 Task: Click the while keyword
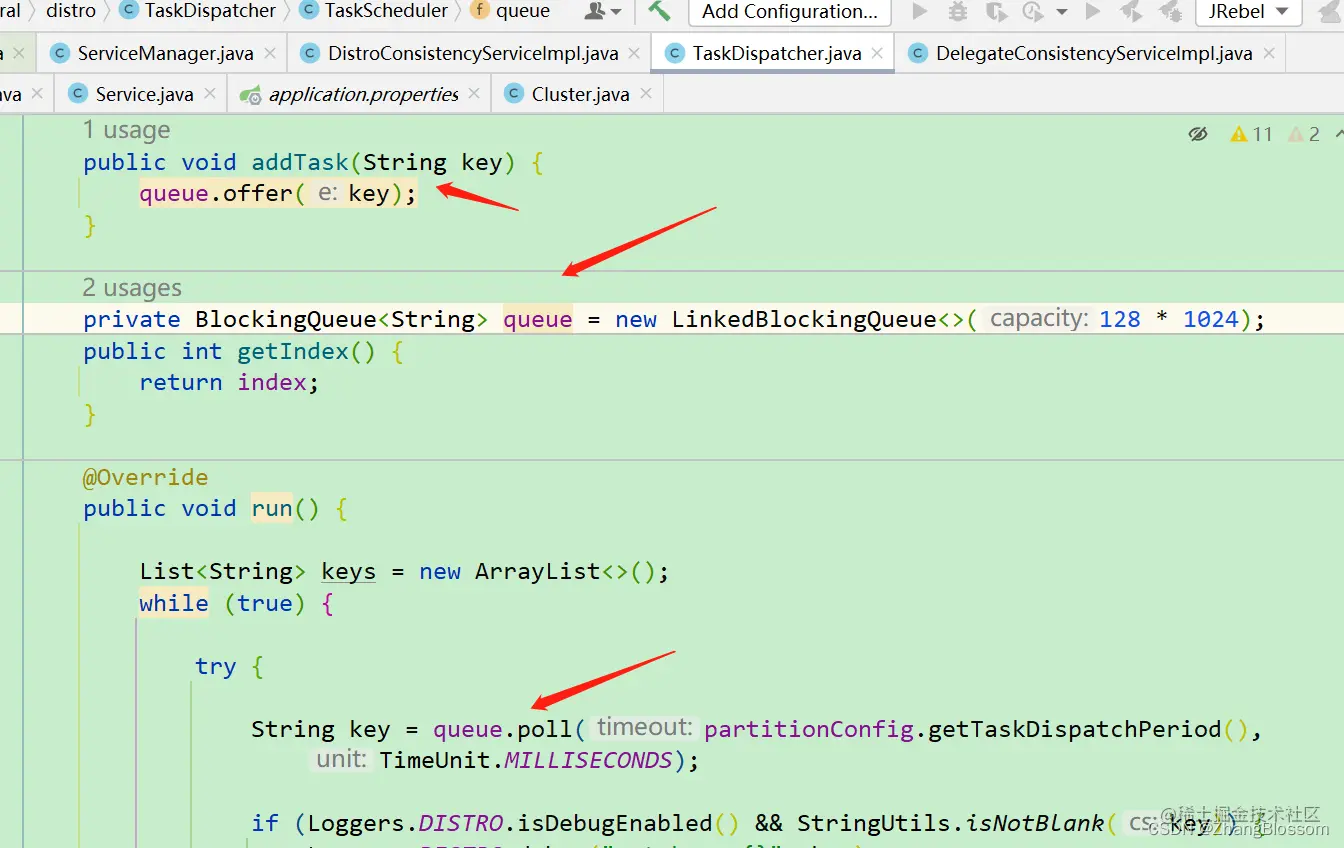pyautogui.click(x=174, y=603)
